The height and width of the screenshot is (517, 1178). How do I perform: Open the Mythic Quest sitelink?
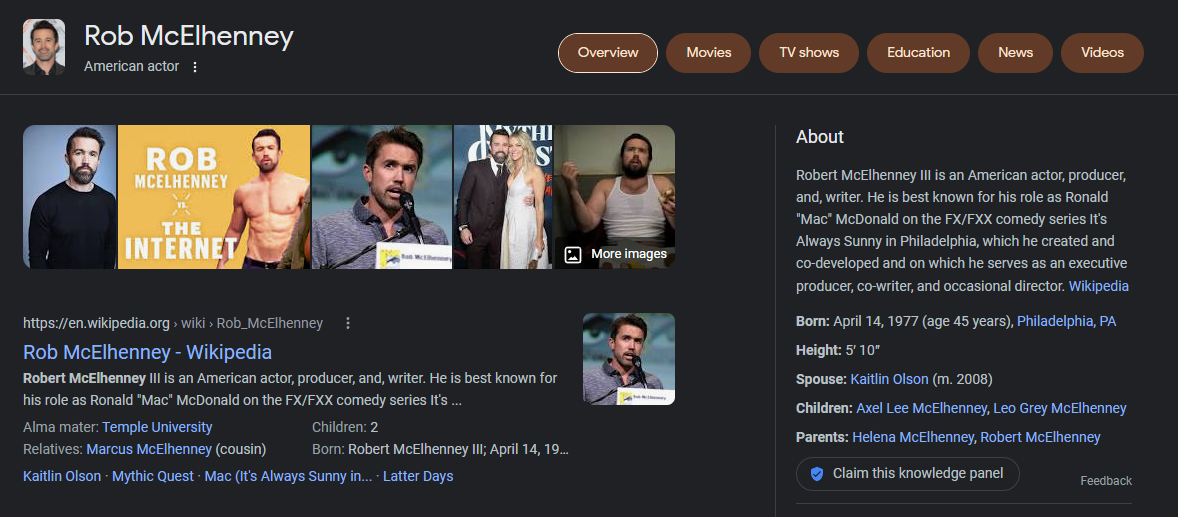(x=154, y=476)
